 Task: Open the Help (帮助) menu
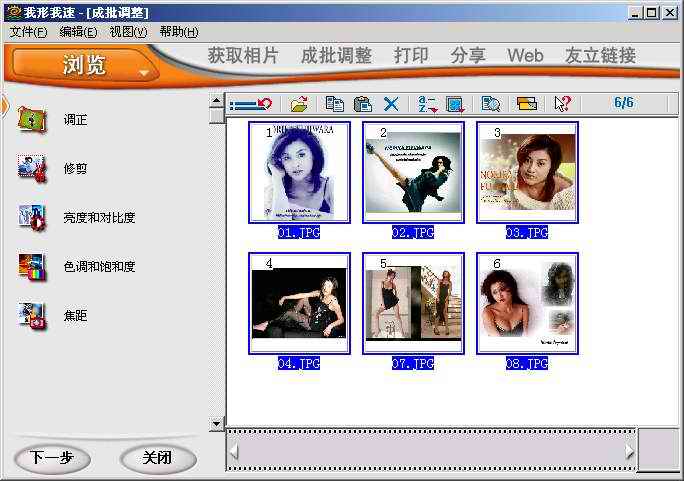coord(179,32)
